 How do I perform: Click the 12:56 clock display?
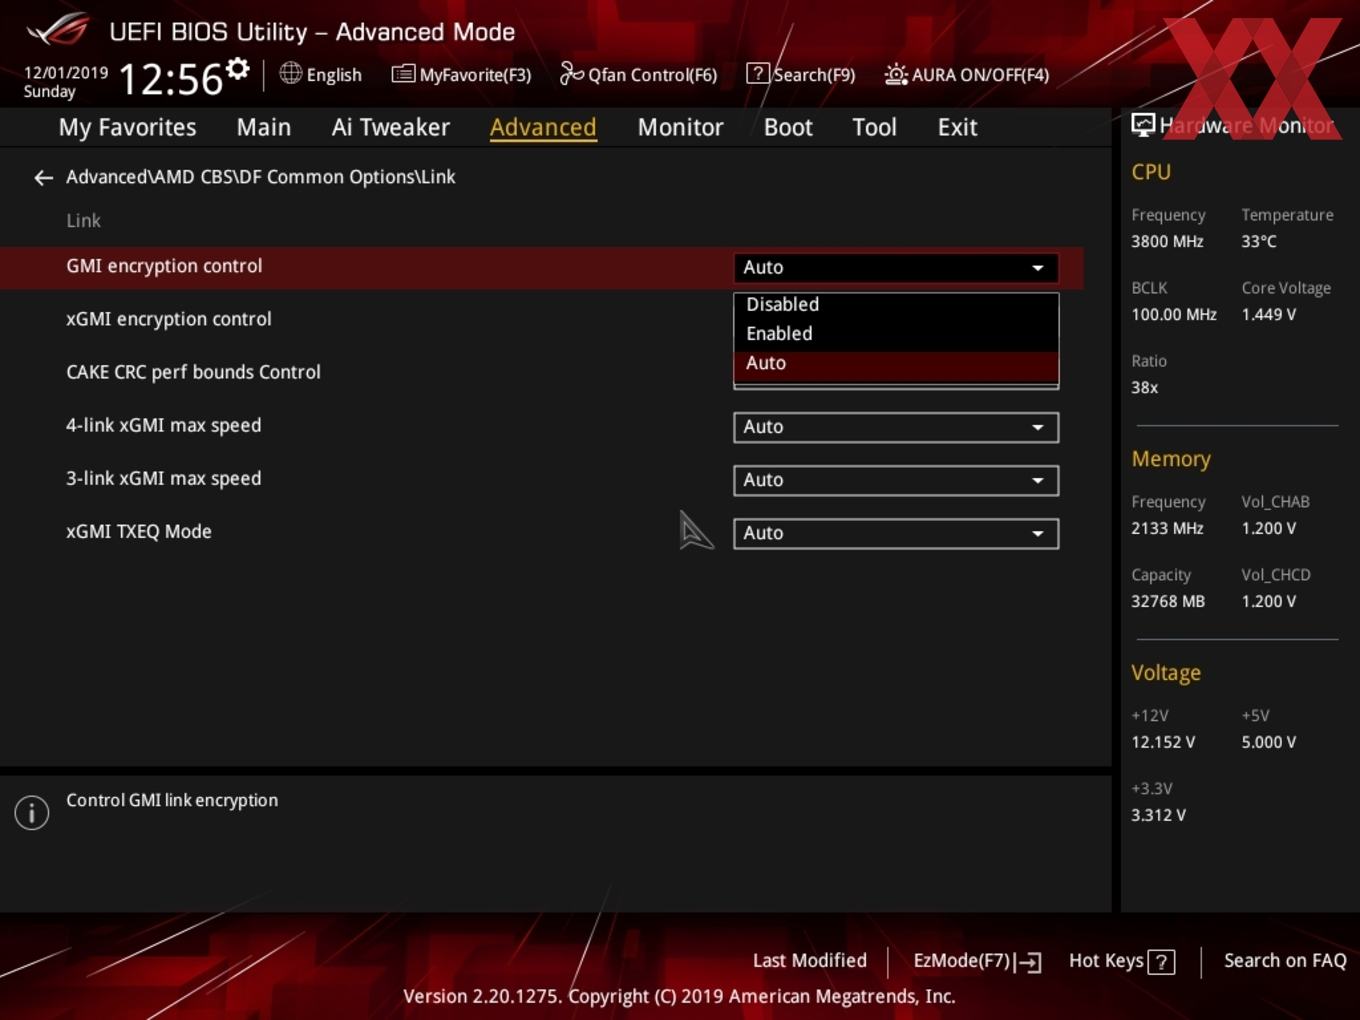pos(170,79)
